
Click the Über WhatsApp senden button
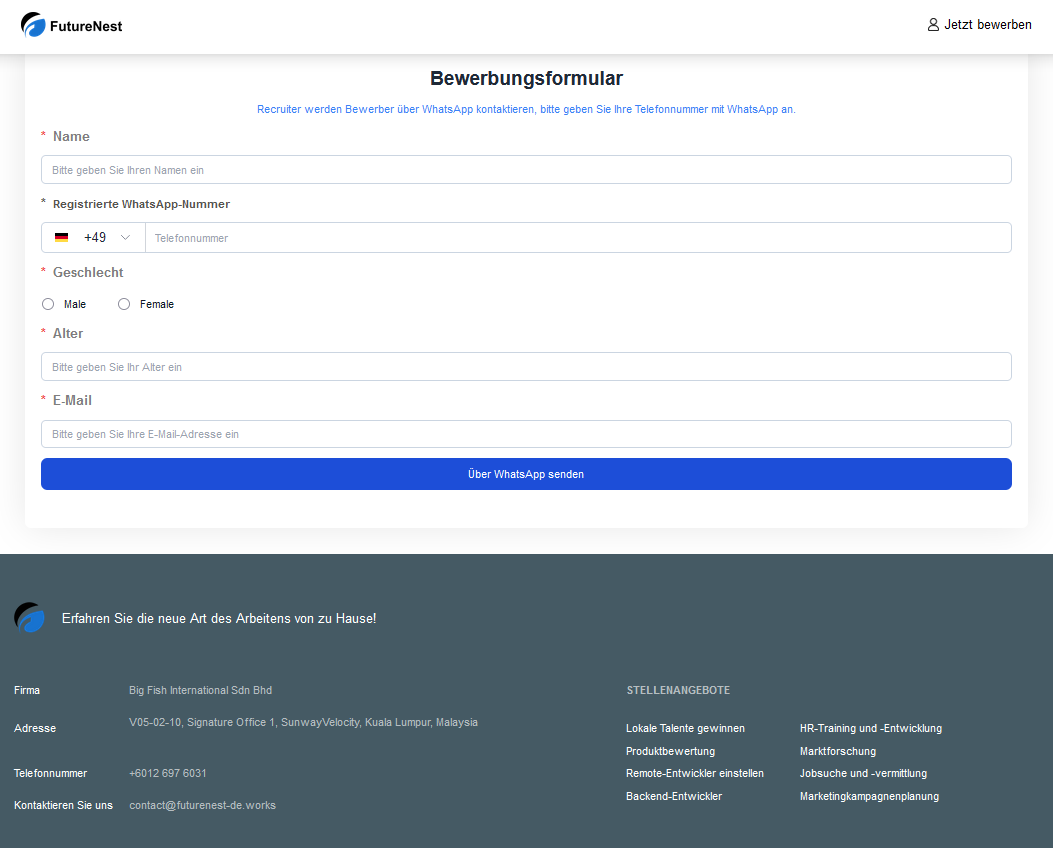pos(526,474)
